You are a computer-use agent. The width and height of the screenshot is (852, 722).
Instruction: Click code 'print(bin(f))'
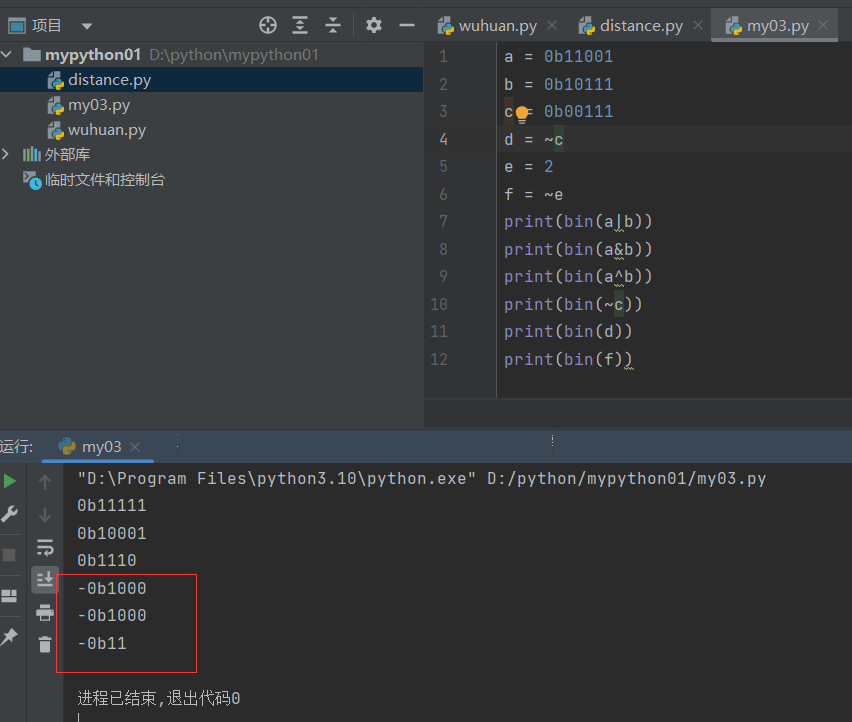click(568, 360)
